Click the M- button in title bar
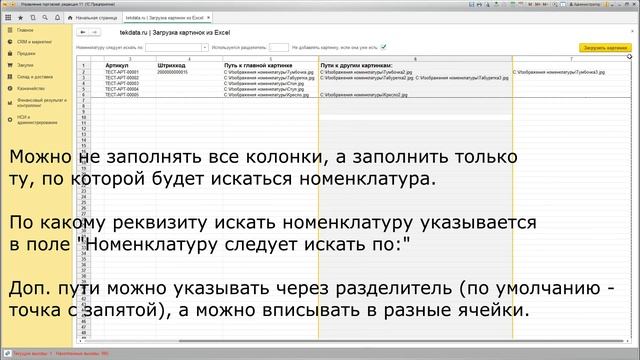 545,4
